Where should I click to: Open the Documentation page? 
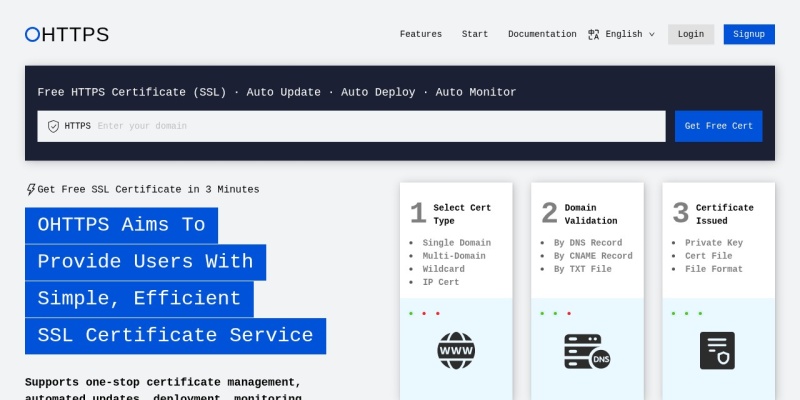pyautogui.click(x=542, y=34)
